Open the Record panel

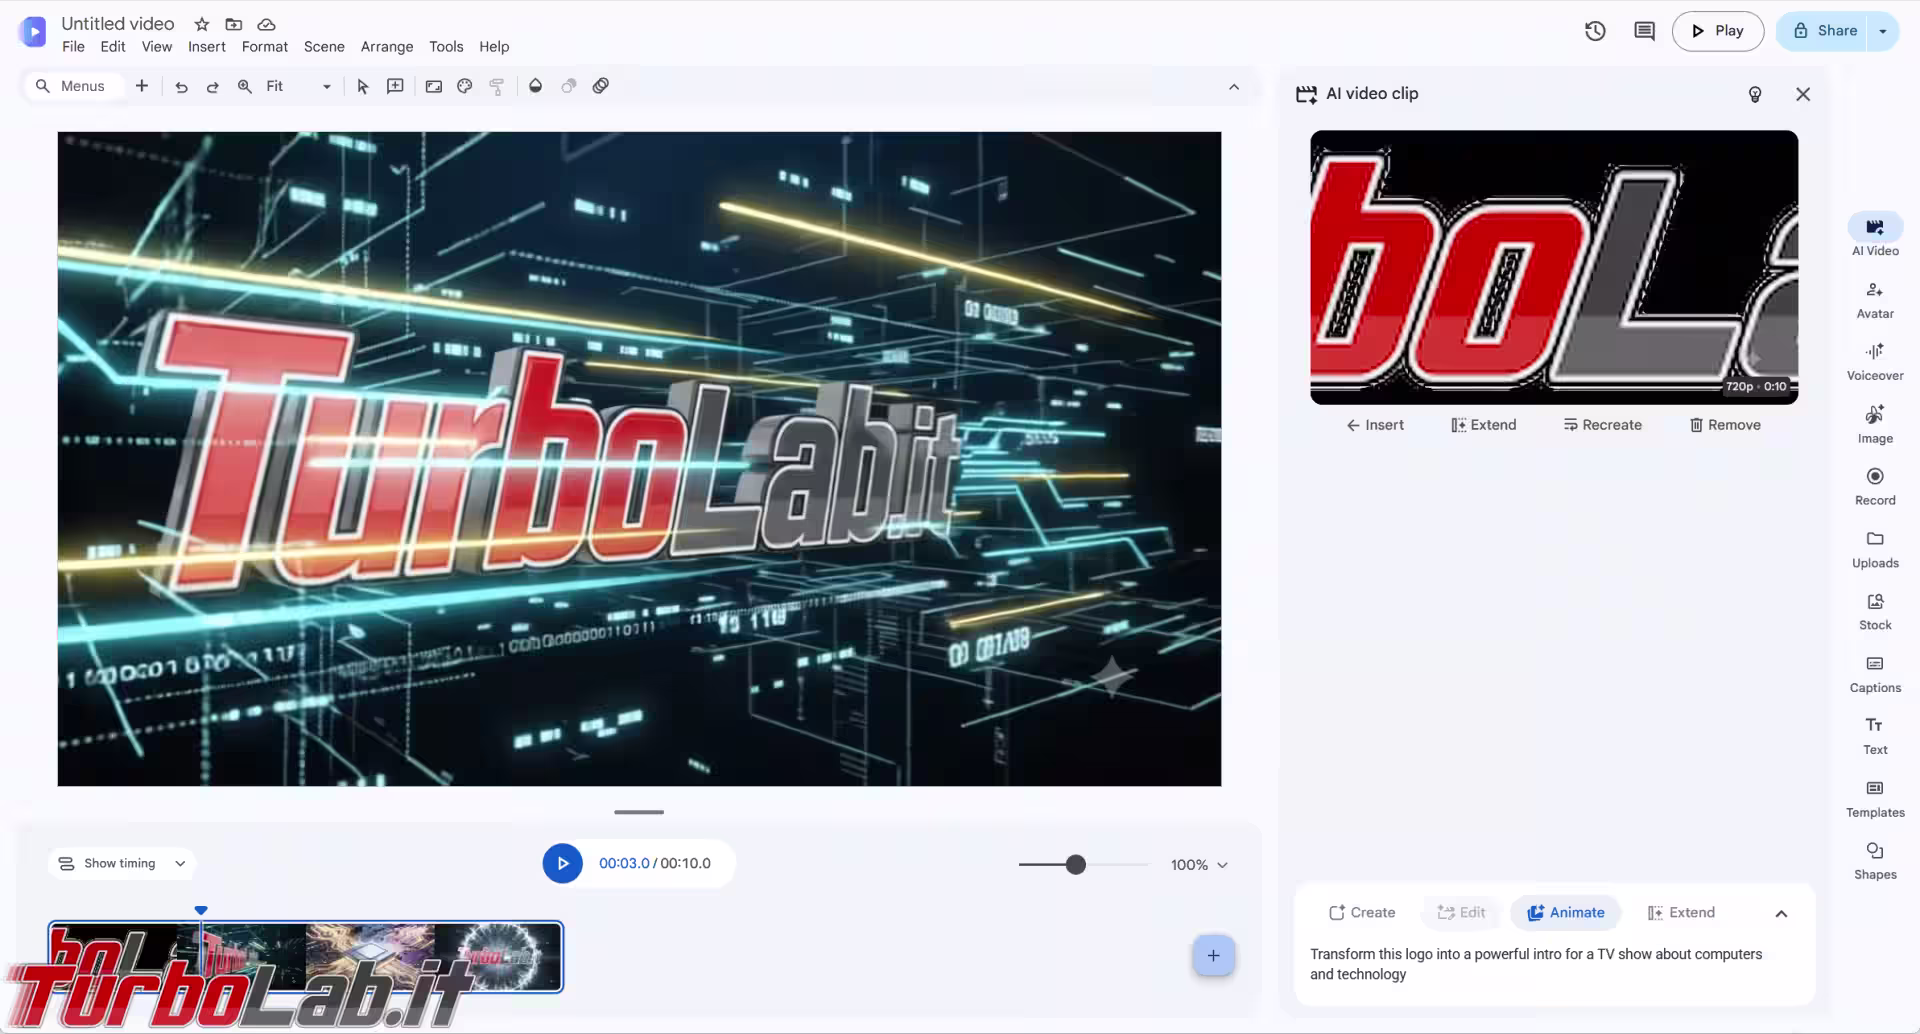(x=1875, y=487)
